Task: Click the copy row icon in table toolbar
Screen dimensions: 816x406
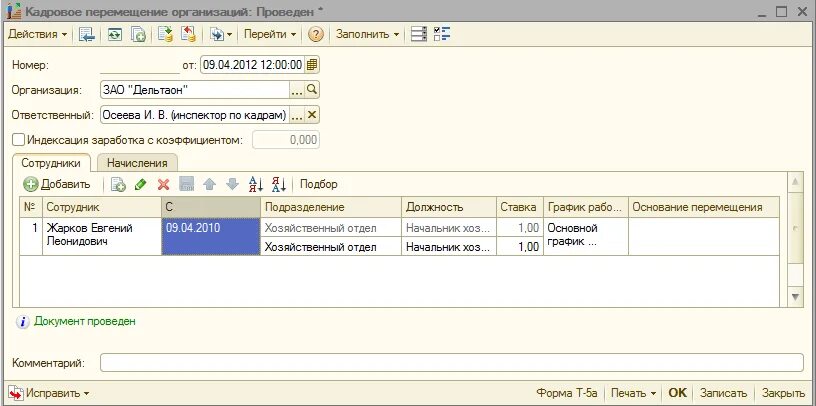Action: pyautogui.click(x=119, y=184)
